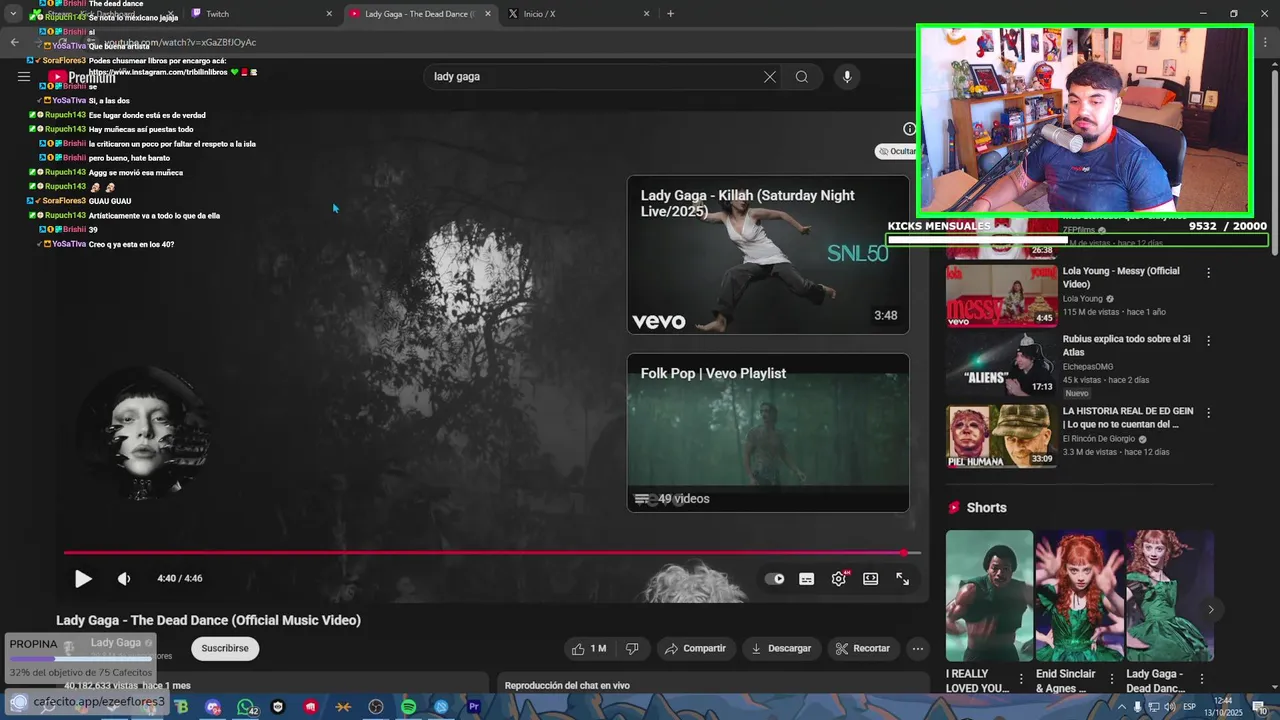This screenshot has width=1280, height=720.
Task: Open a new browser tab
Action: pos(670,14)
